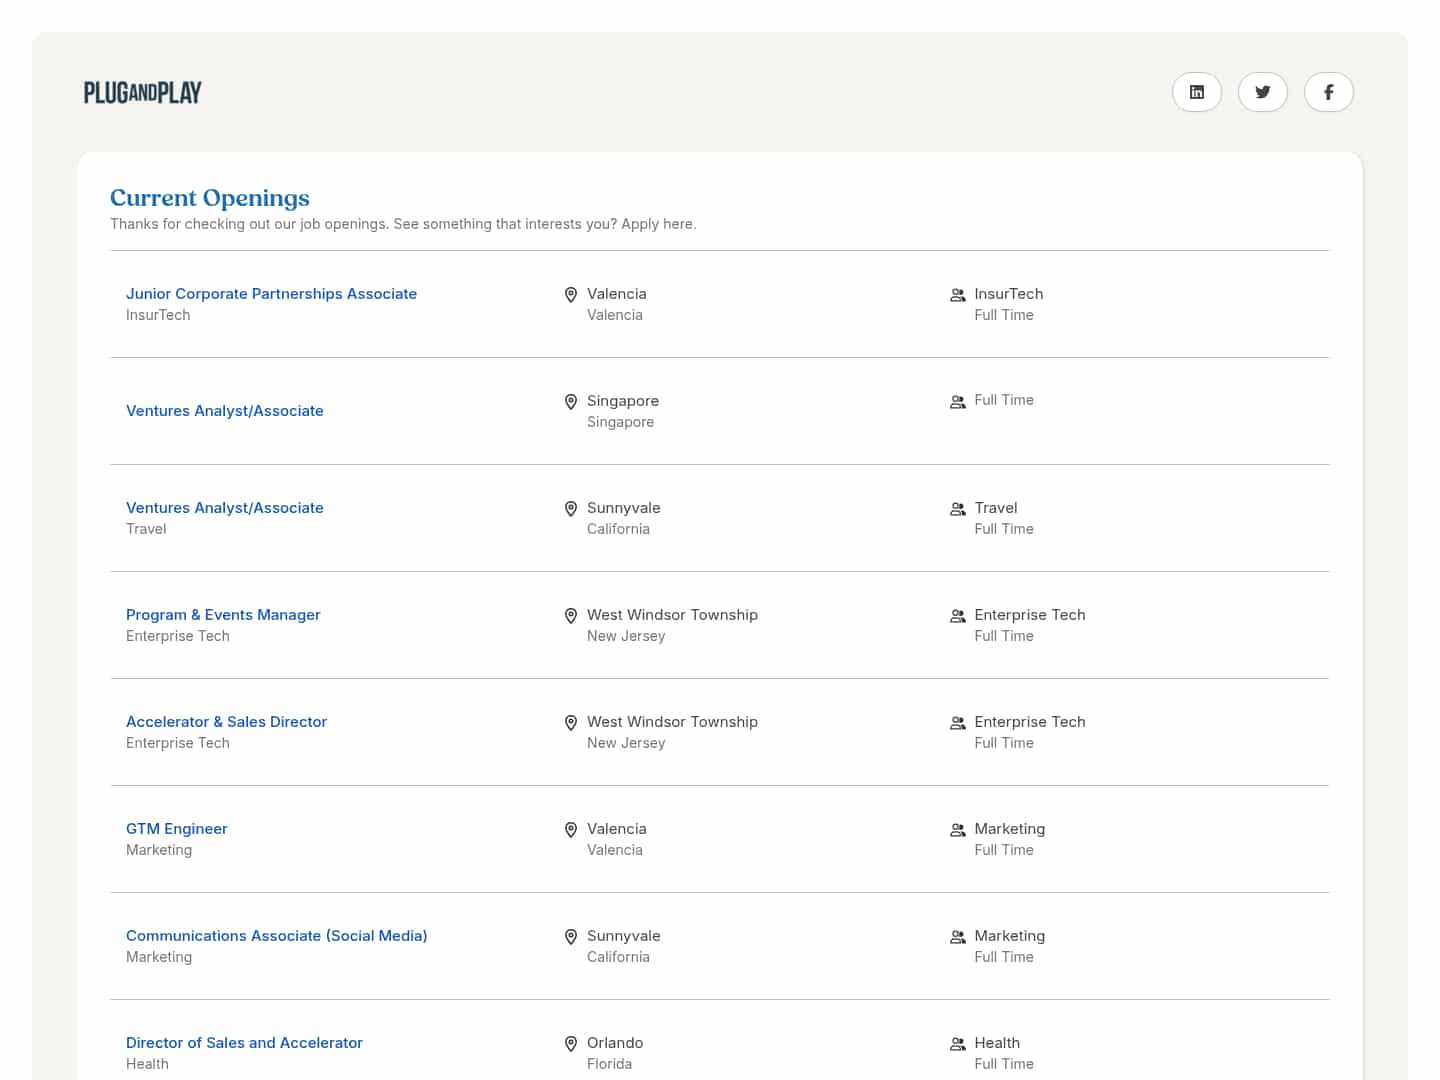
Task: Open the LinkedIn social icon
Action: click(1197, 92)
